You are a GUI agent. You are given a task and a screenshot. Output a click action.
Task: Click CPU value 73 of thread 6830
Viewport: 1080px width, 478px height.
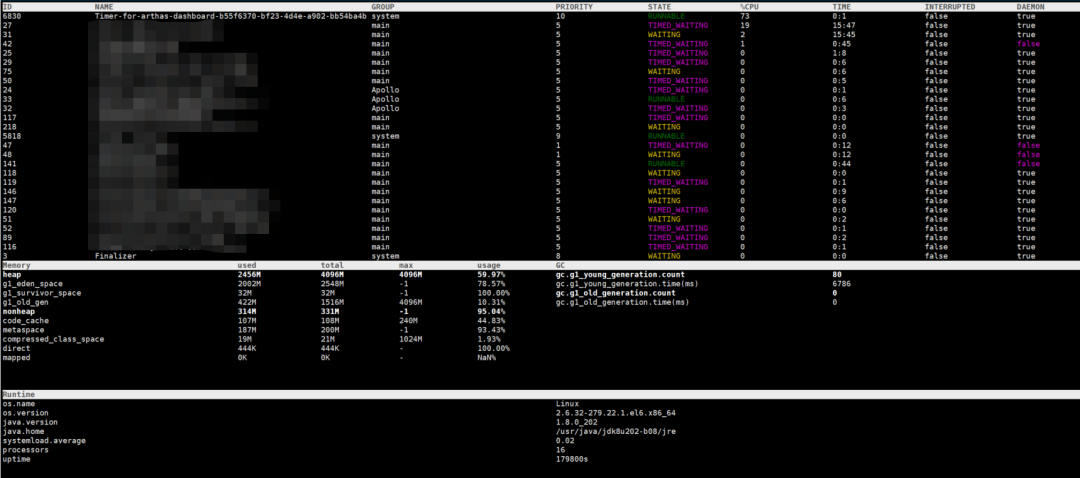(x=745, y=15)
